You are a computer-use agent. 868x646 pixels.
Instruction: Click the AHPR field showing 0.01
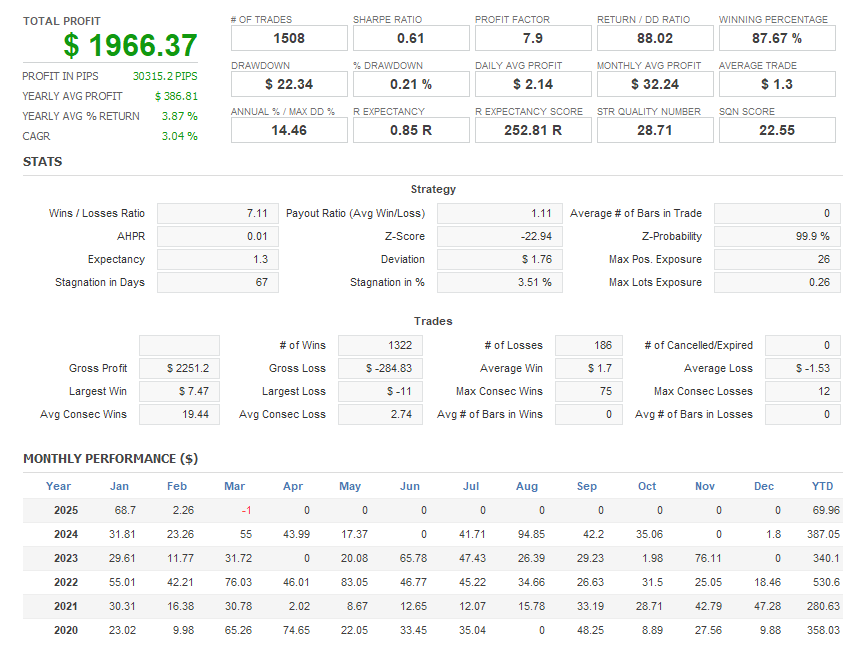tap(218, 236)
